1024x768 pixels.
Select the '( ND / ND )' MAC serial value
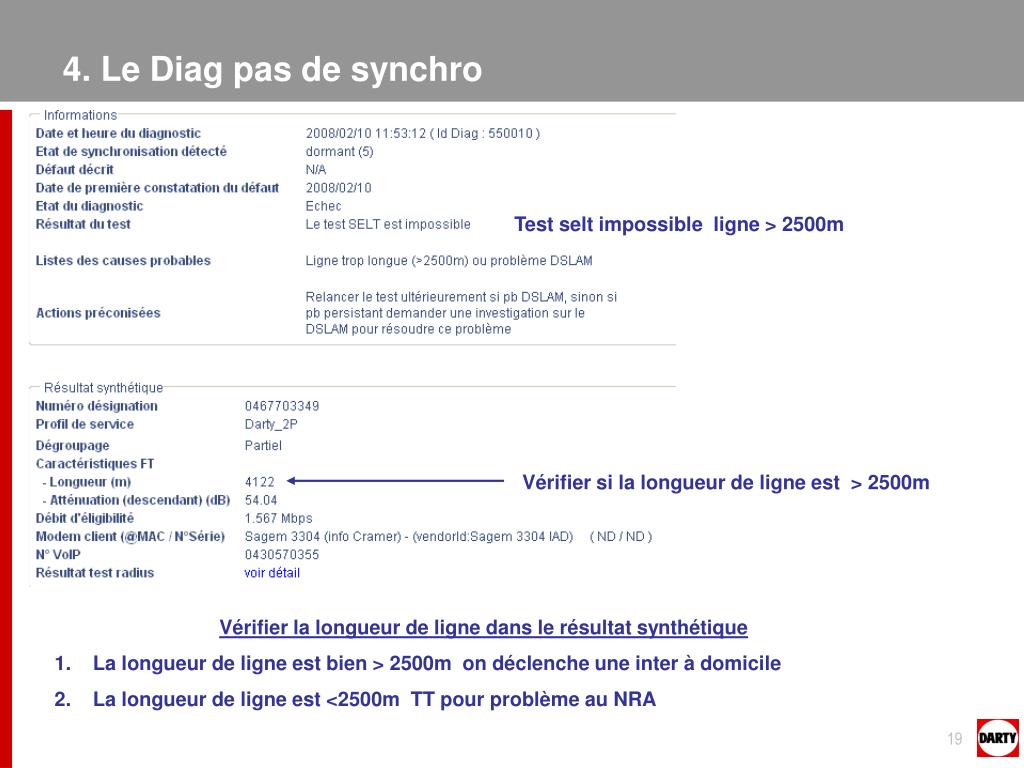click(621, 537)
